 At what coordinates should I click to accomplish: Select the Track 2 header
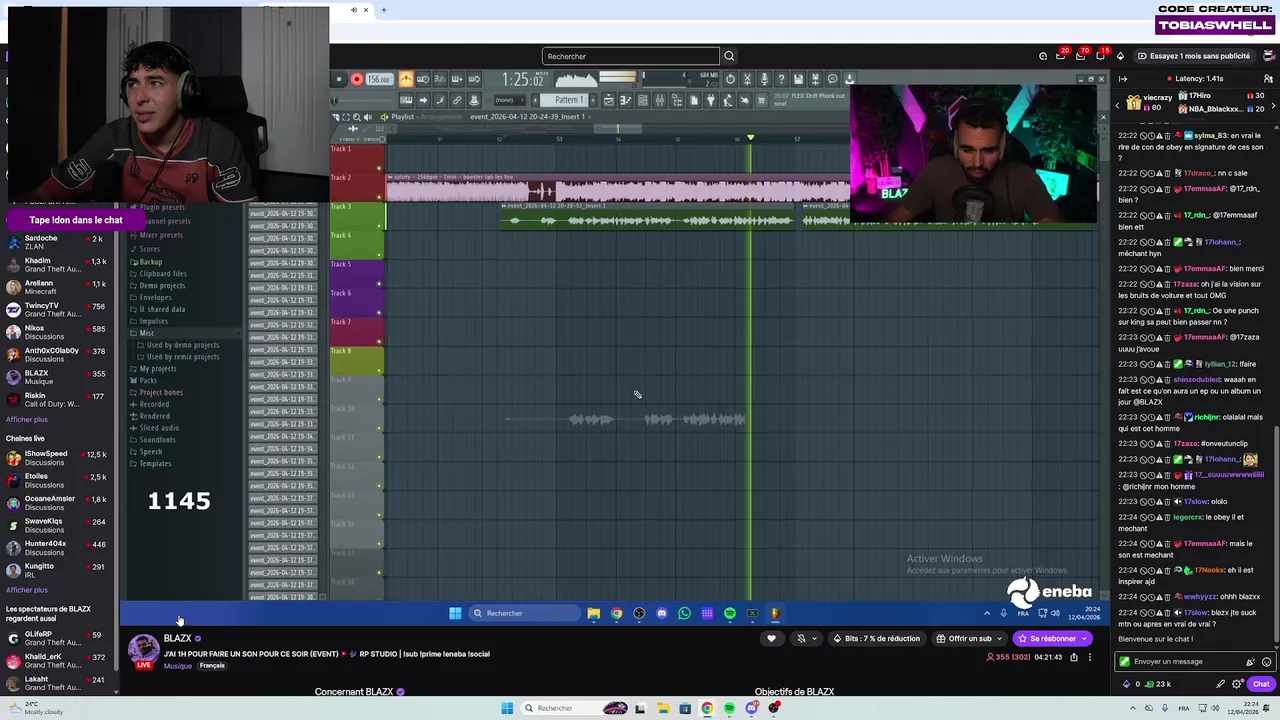(x=357, y=187)
